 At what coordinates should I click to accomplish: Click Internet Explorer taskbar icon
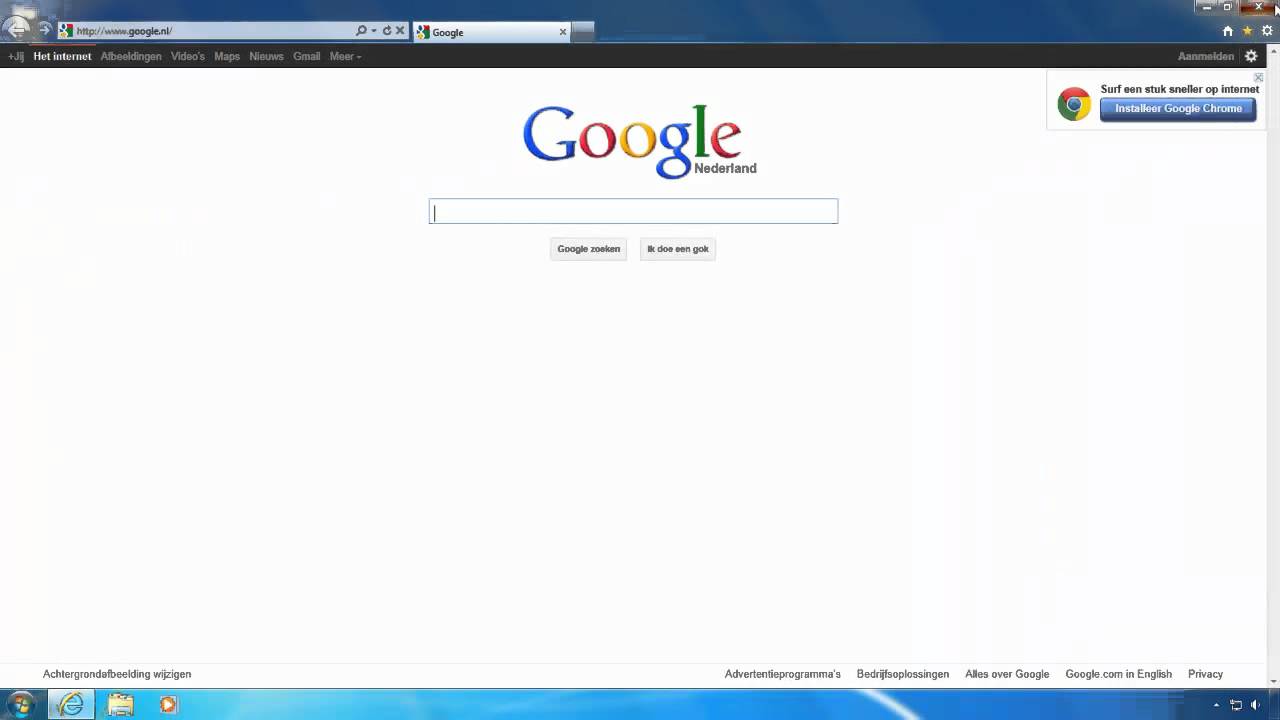(x=72, y=704)
